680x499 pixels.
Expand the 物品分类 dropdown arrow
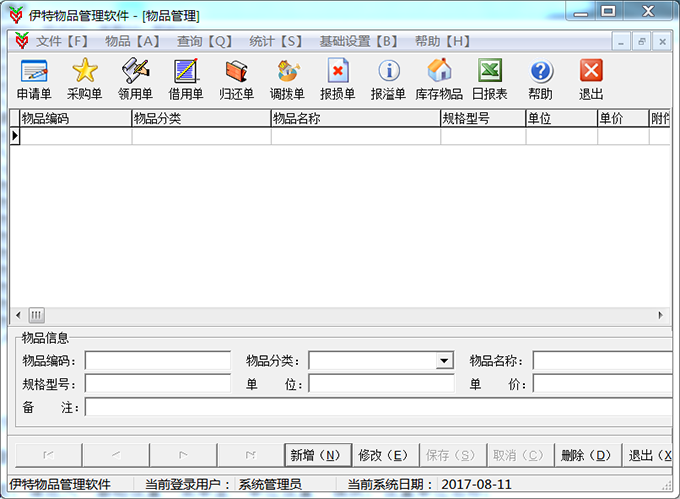click(444, 360)
